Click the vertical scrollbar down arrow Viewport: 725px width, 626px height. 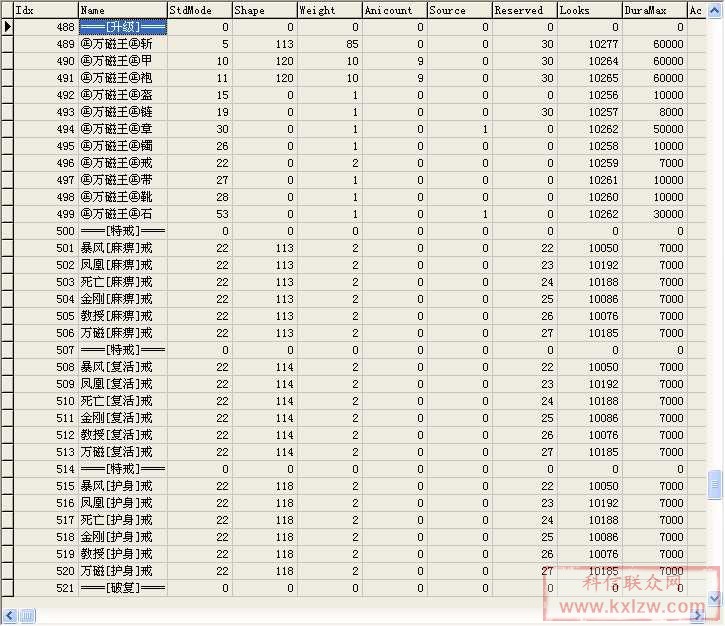pos(715,598)
